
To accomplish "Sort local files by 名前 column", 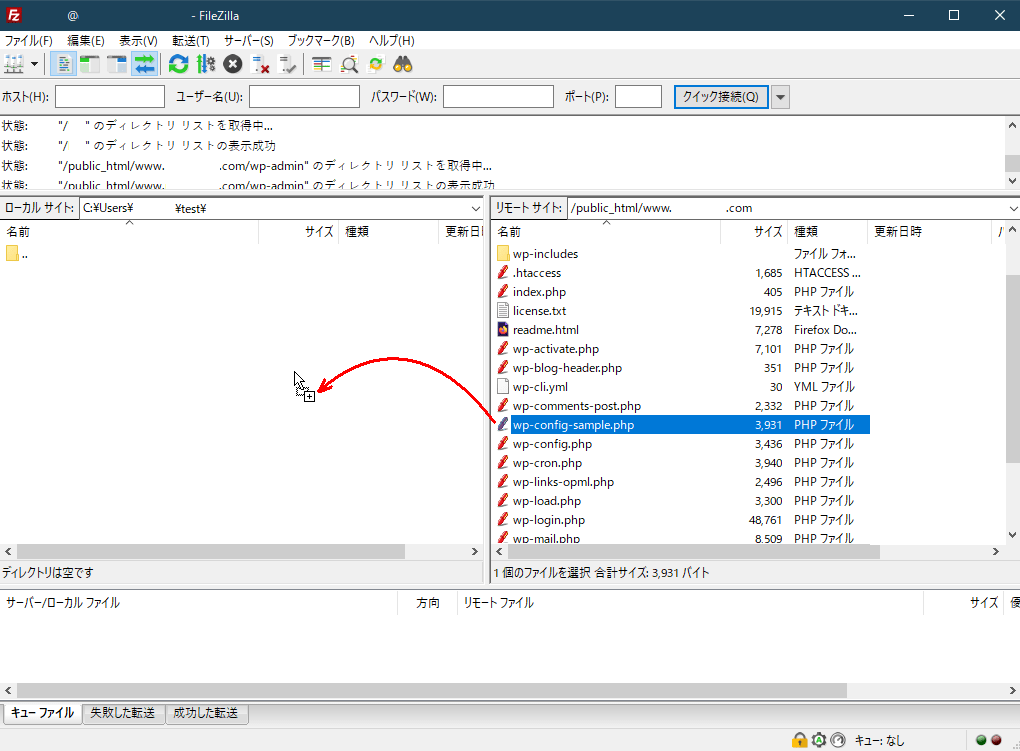I will pos(129,232).
